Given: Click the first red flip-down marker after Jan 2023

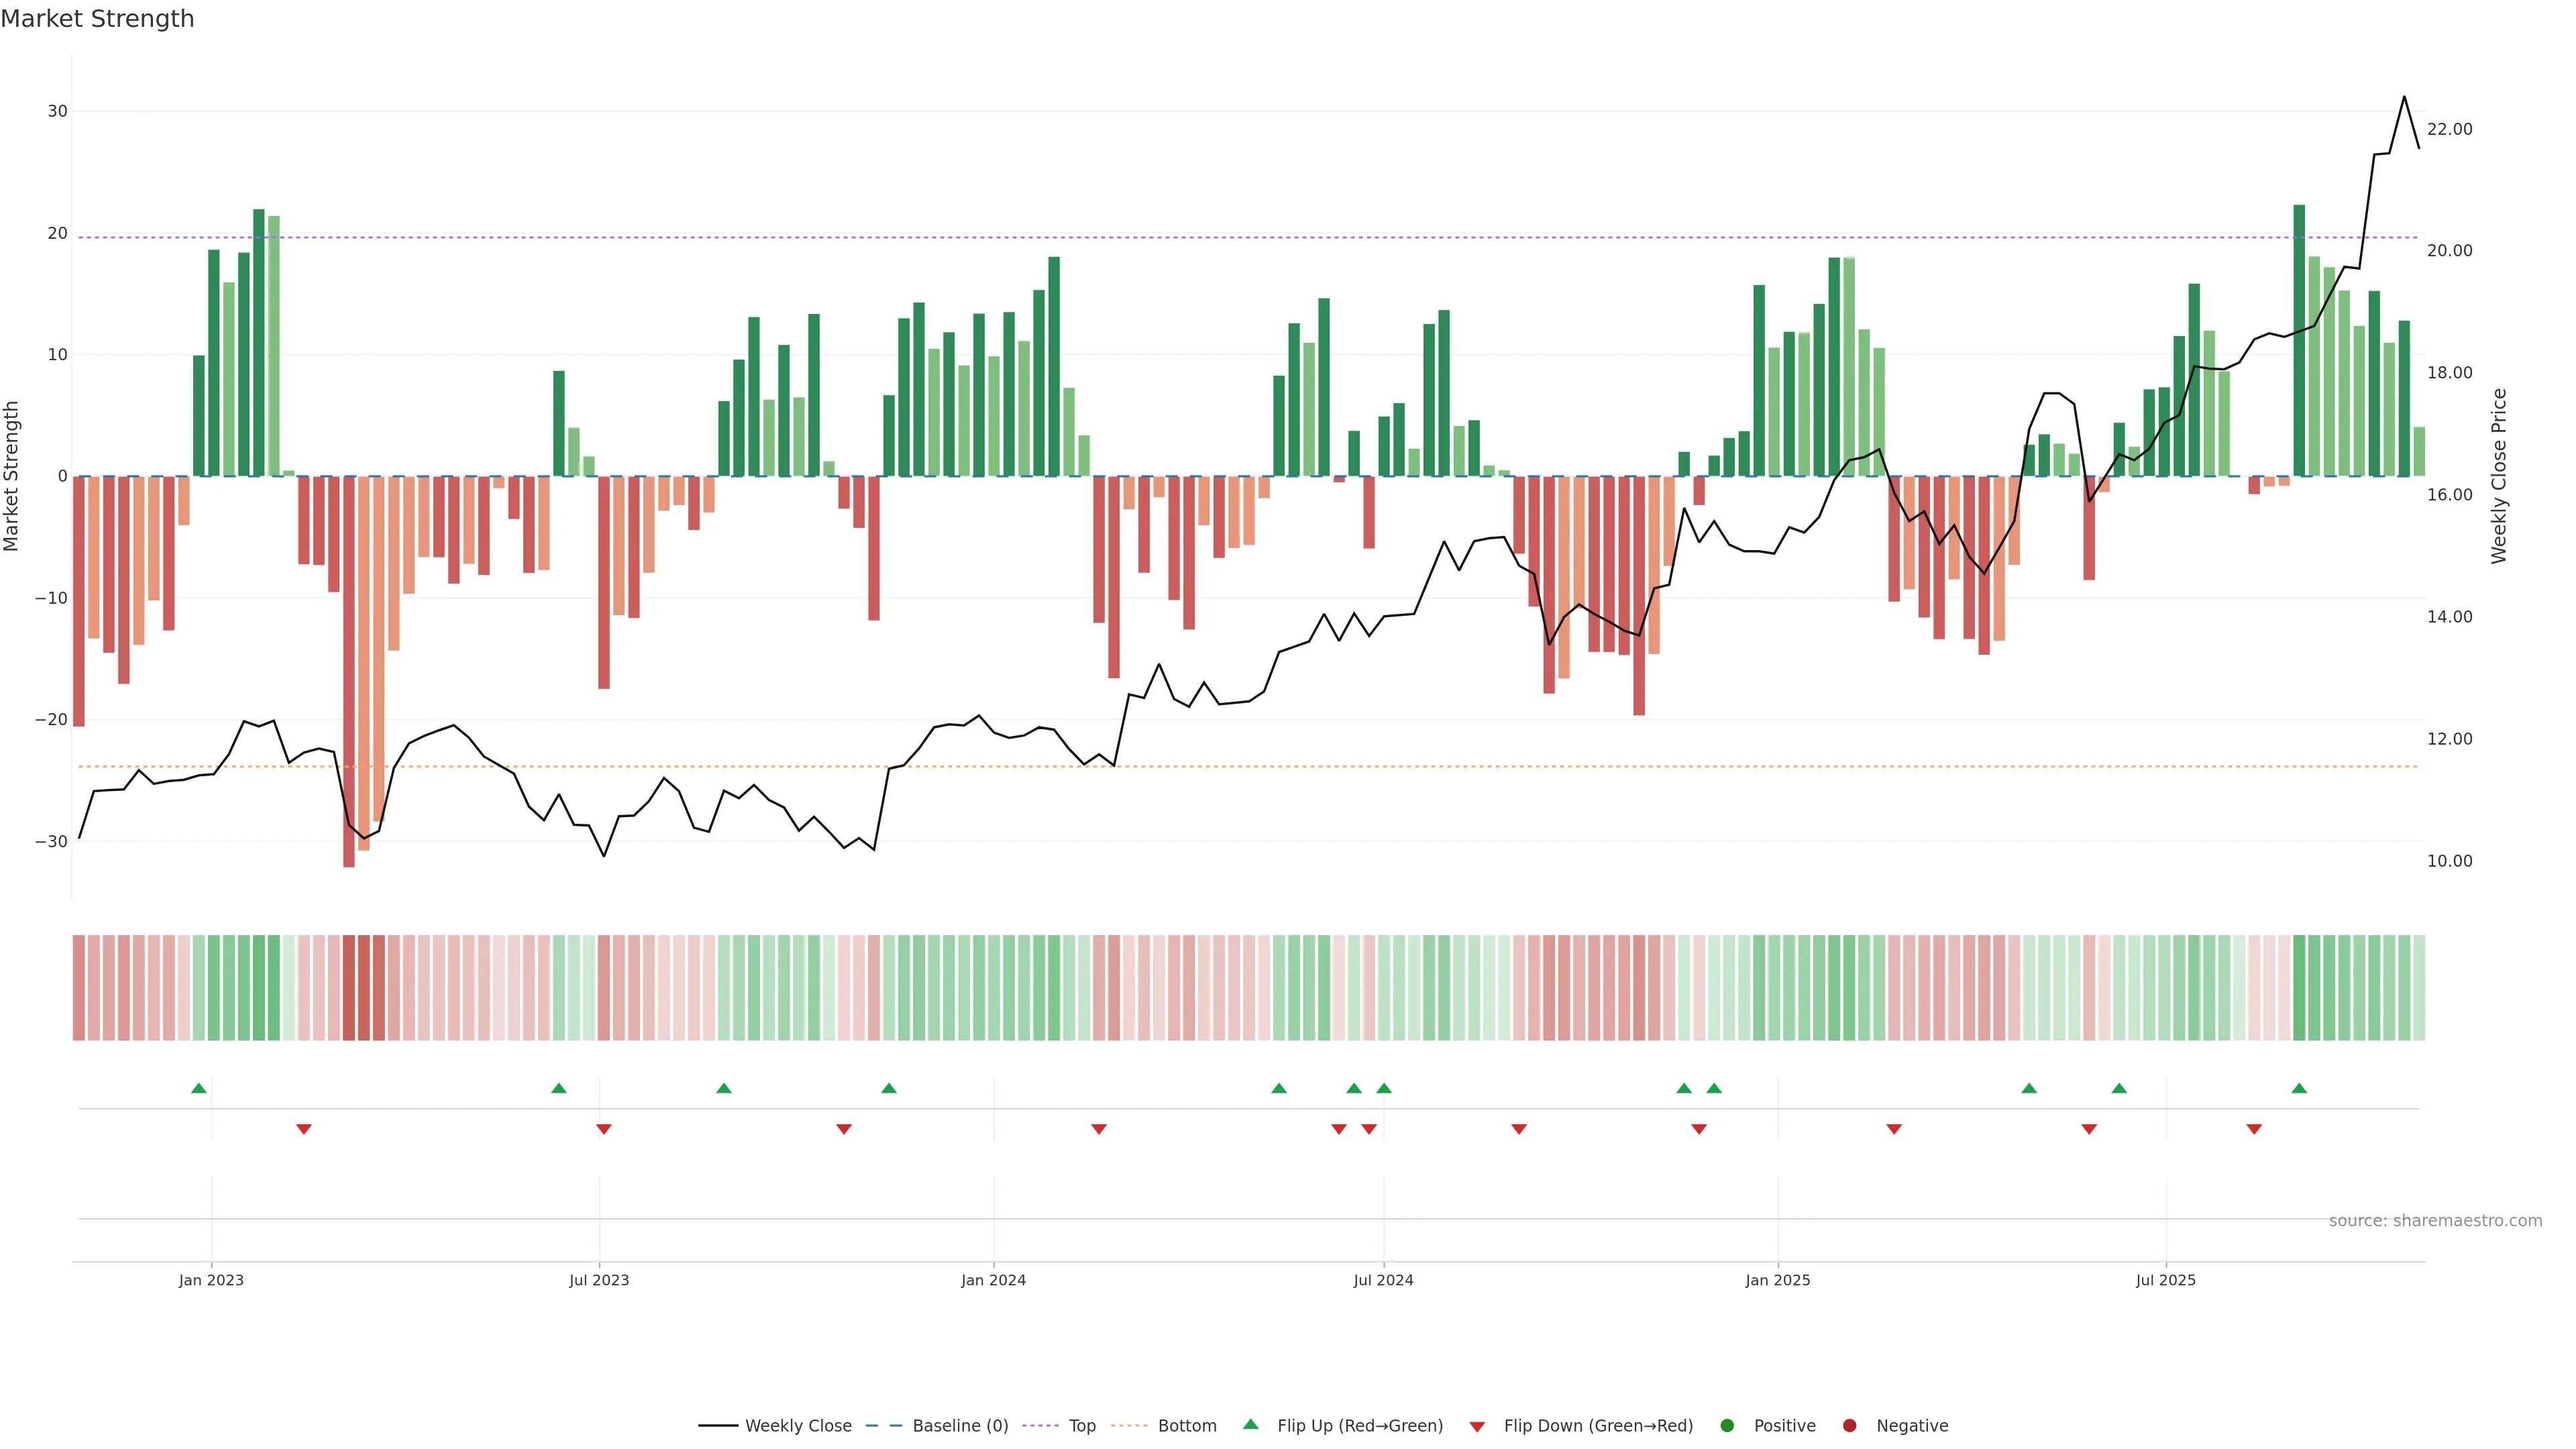Looking at the screenshot, I should coord(304,1129).
